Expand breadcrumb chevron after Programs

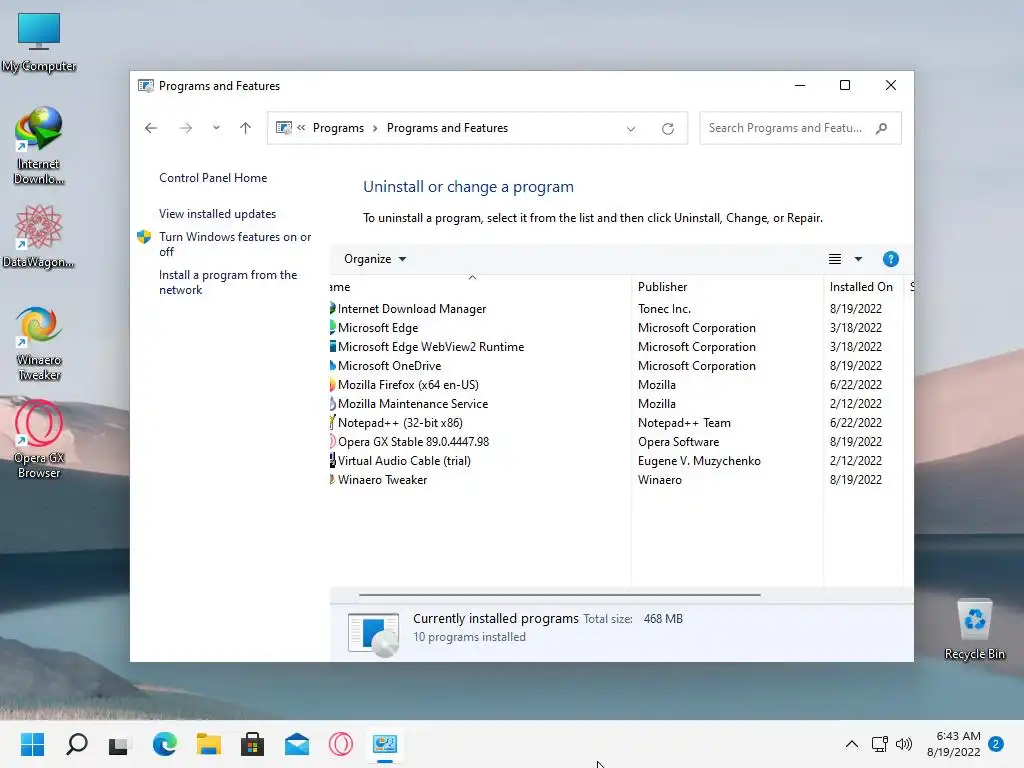tap(375, 128)
